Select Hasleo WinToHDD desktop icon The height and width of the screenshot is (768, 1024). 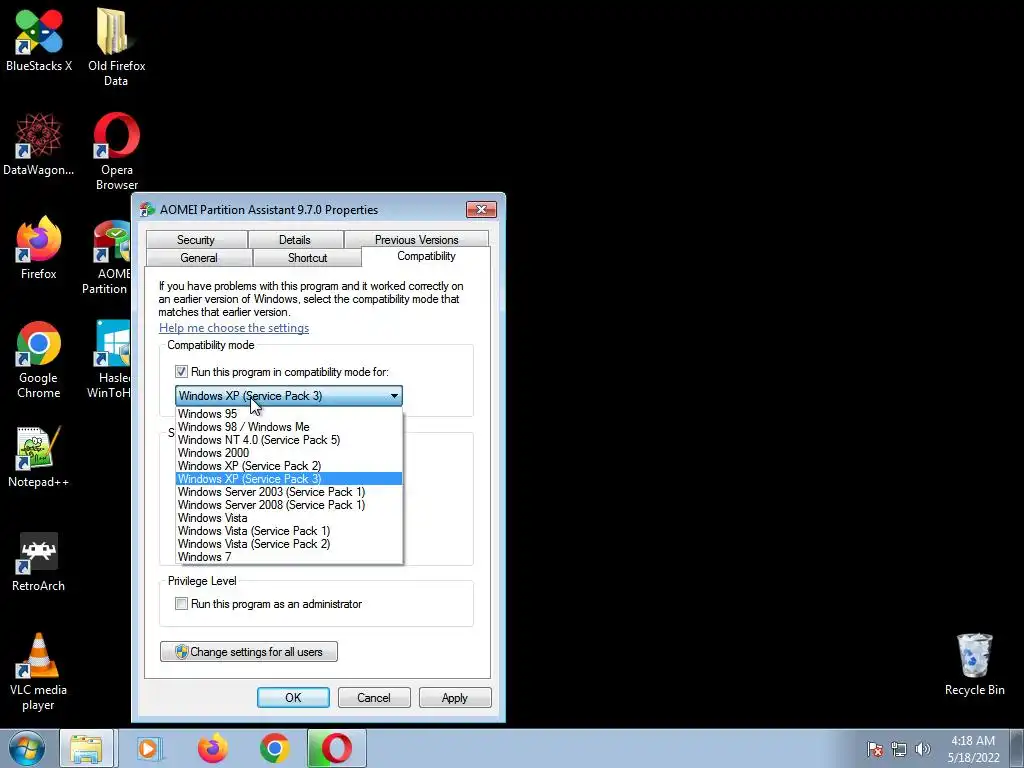(110, 359)
